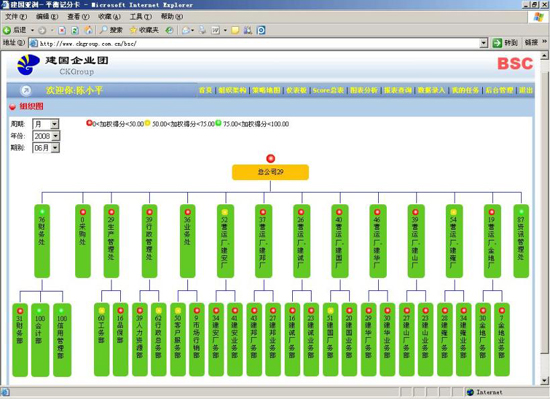
Task: Open the 工具(T) menu in menu bar
Action: 141,16
